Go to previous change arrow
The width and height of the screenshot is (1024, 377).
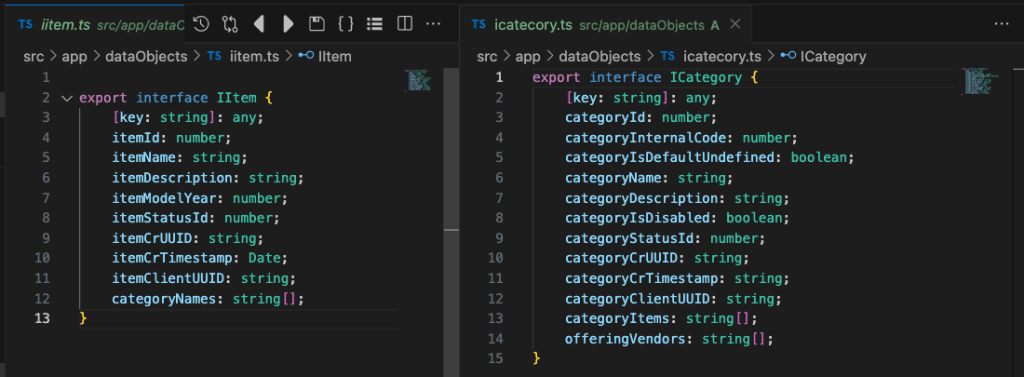pos(259,24)
